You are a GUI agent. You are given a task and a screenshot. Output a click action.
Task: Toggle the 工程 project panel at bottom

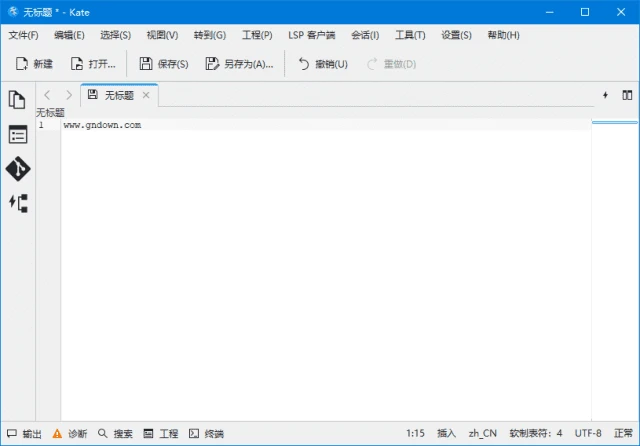coord(161,434)
